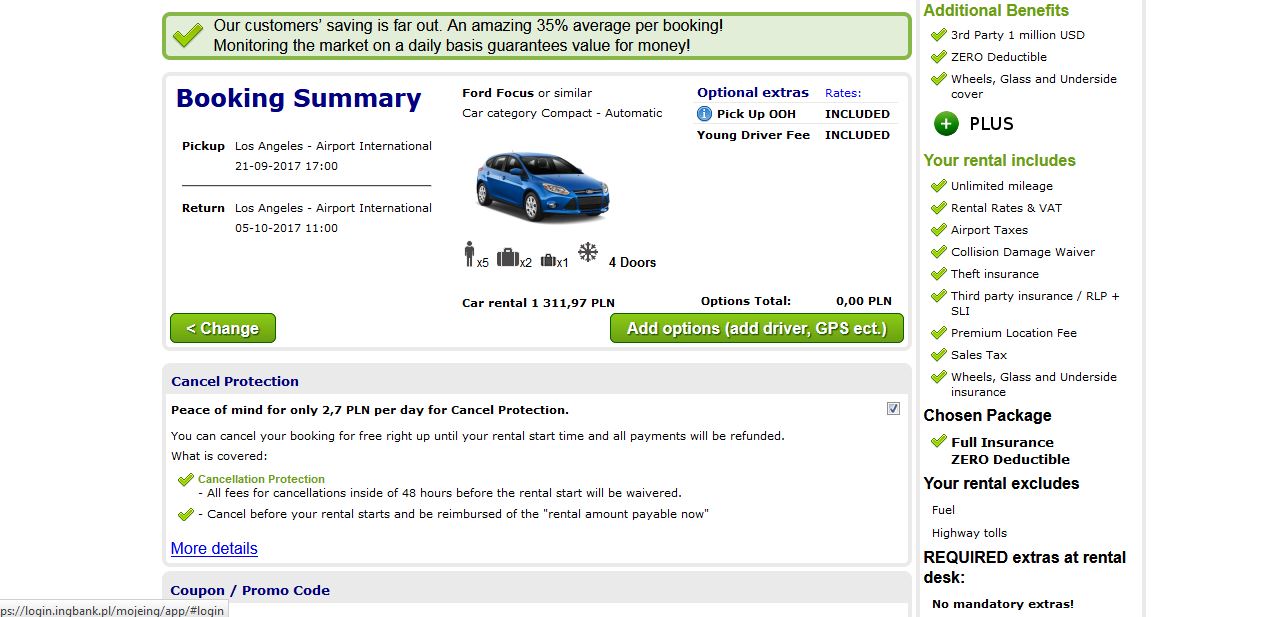Click the snowflake air conditioning icon

point(588,253)
